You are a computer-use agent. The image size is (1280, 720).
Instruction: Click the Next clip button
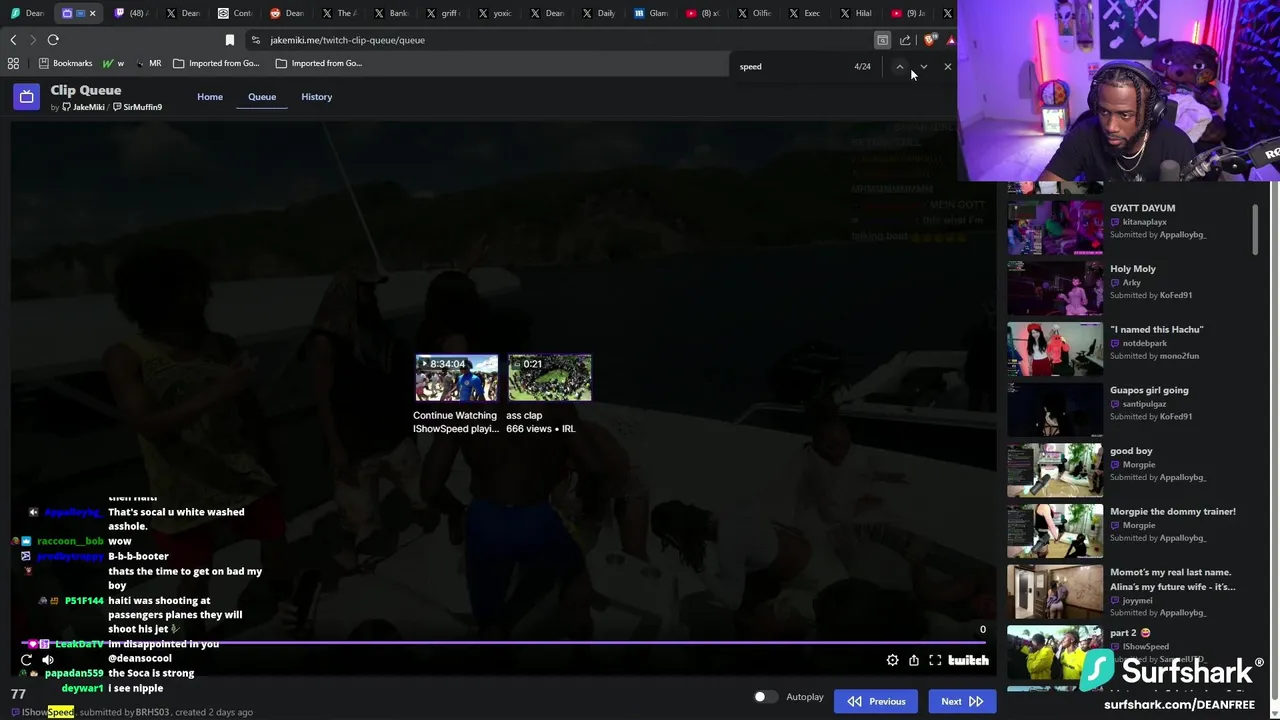coord(962,701)
